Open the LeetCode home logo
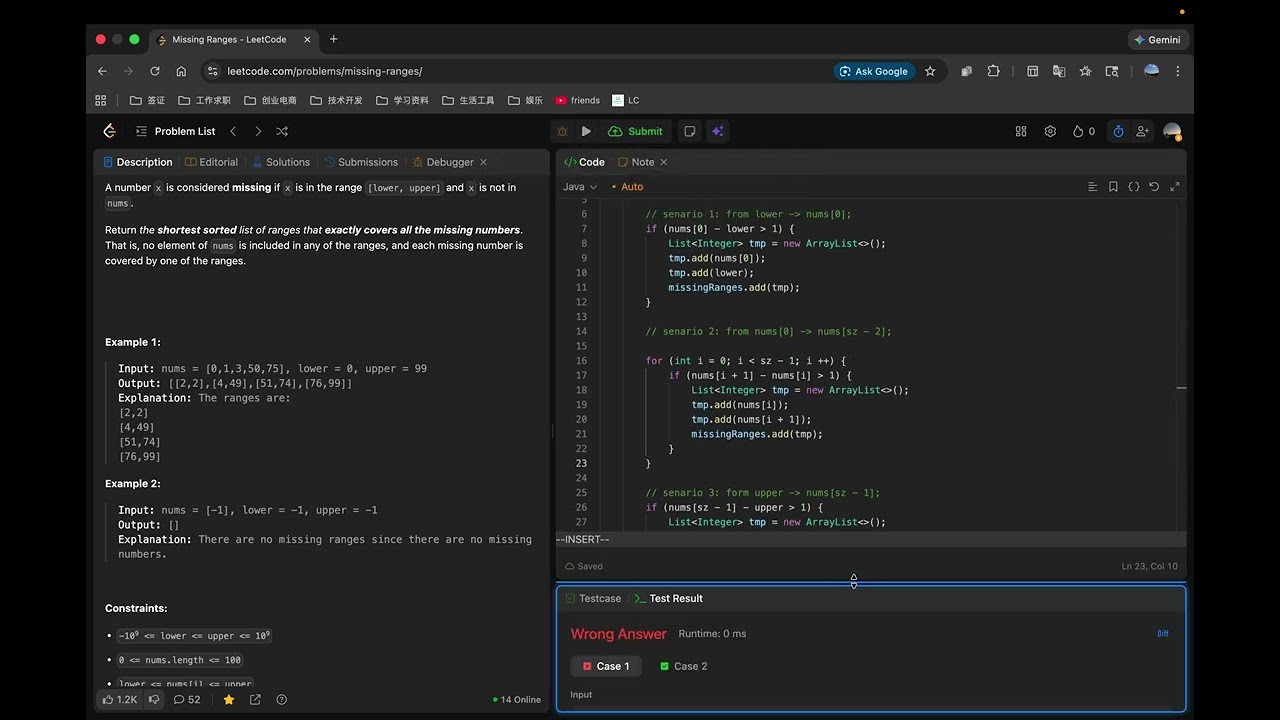This screenshot has width=1280, height=720. click(110, 131)
